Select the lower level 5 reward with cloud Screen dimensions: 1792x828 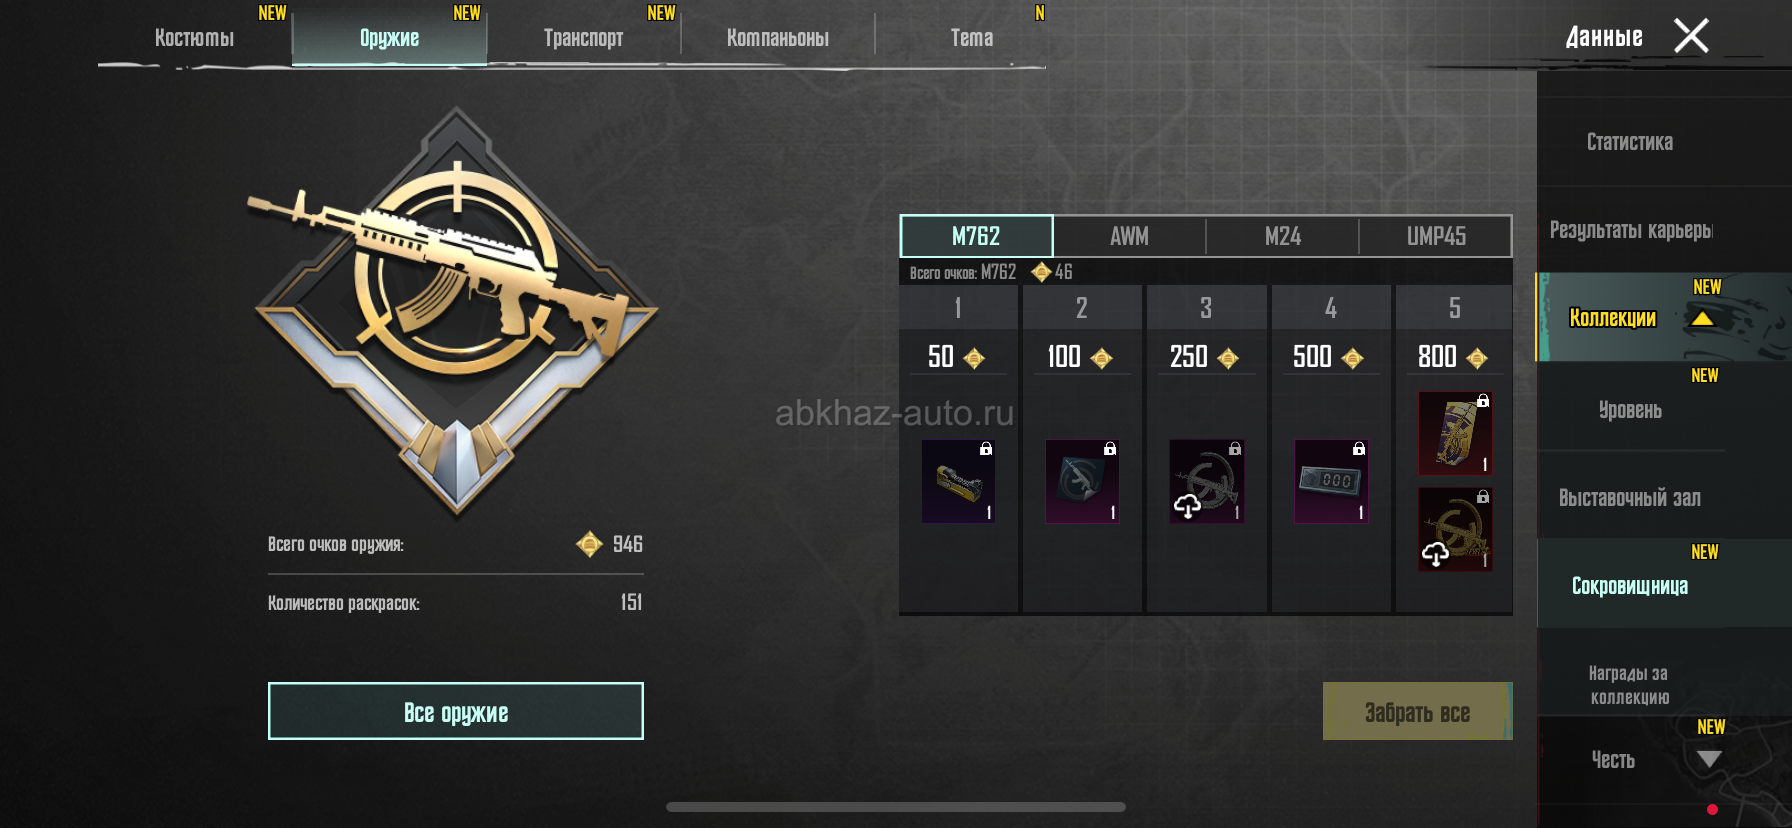(x=1455, y=529)
